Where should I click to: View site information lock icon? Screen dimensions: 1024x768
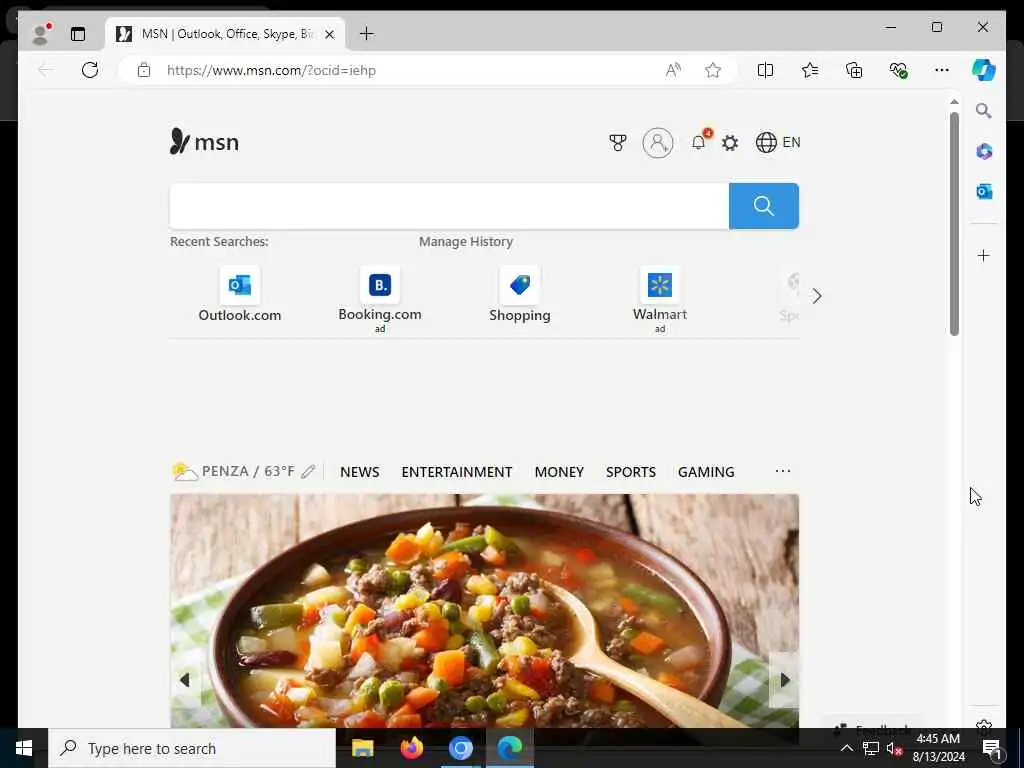pos(144,70)
